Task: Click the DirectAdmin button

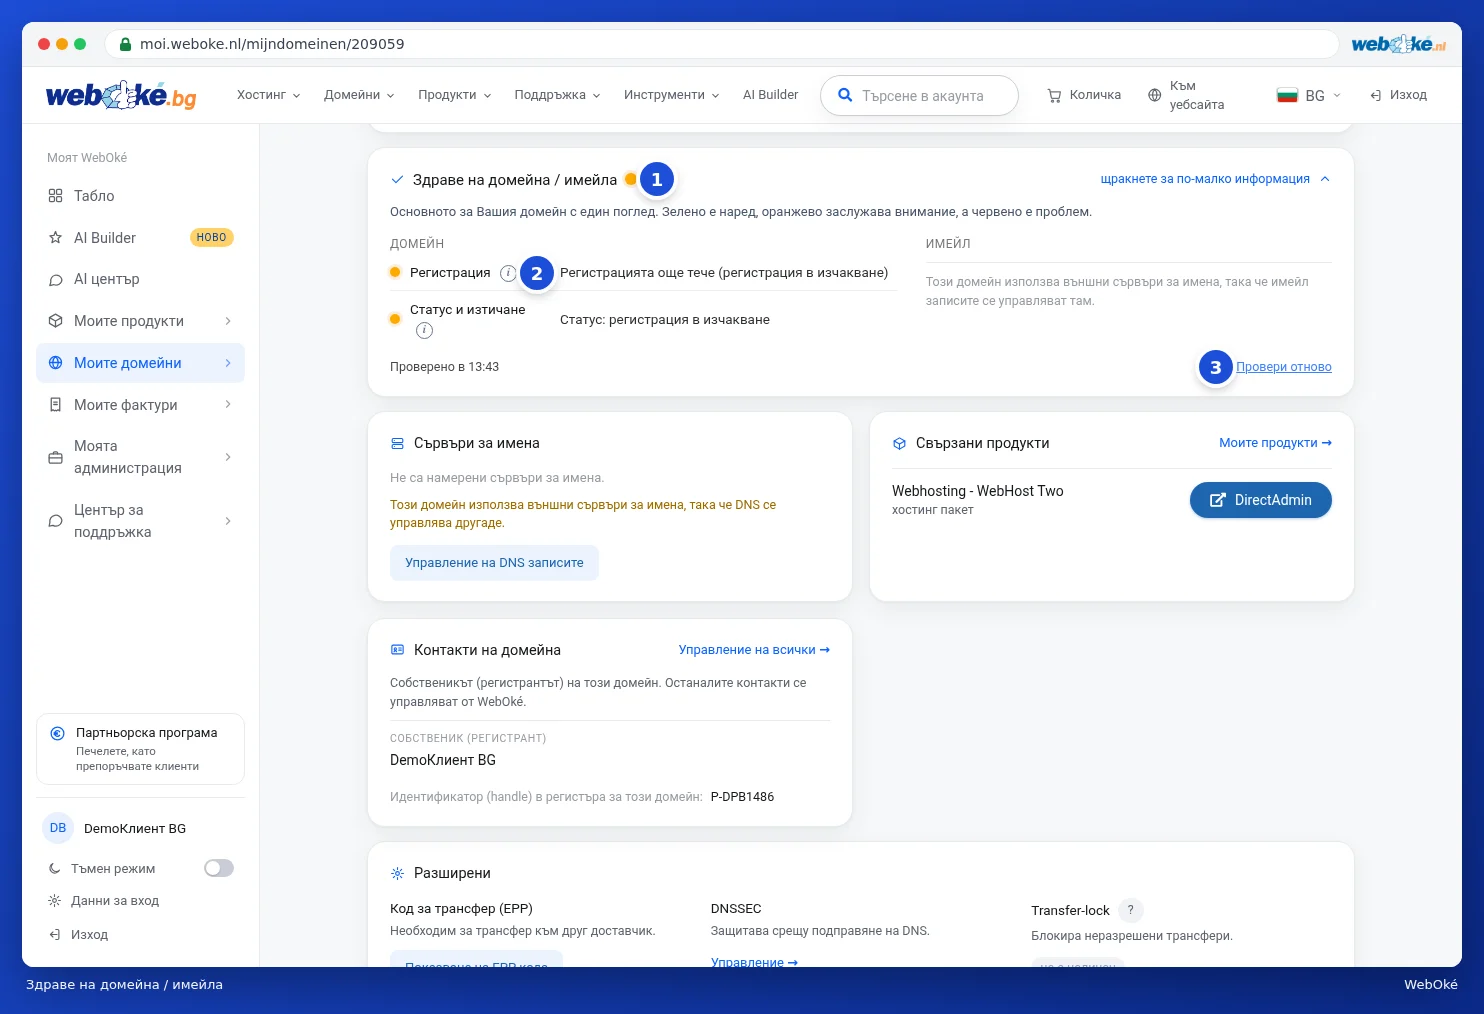Action: click(x=1261, y=500)
